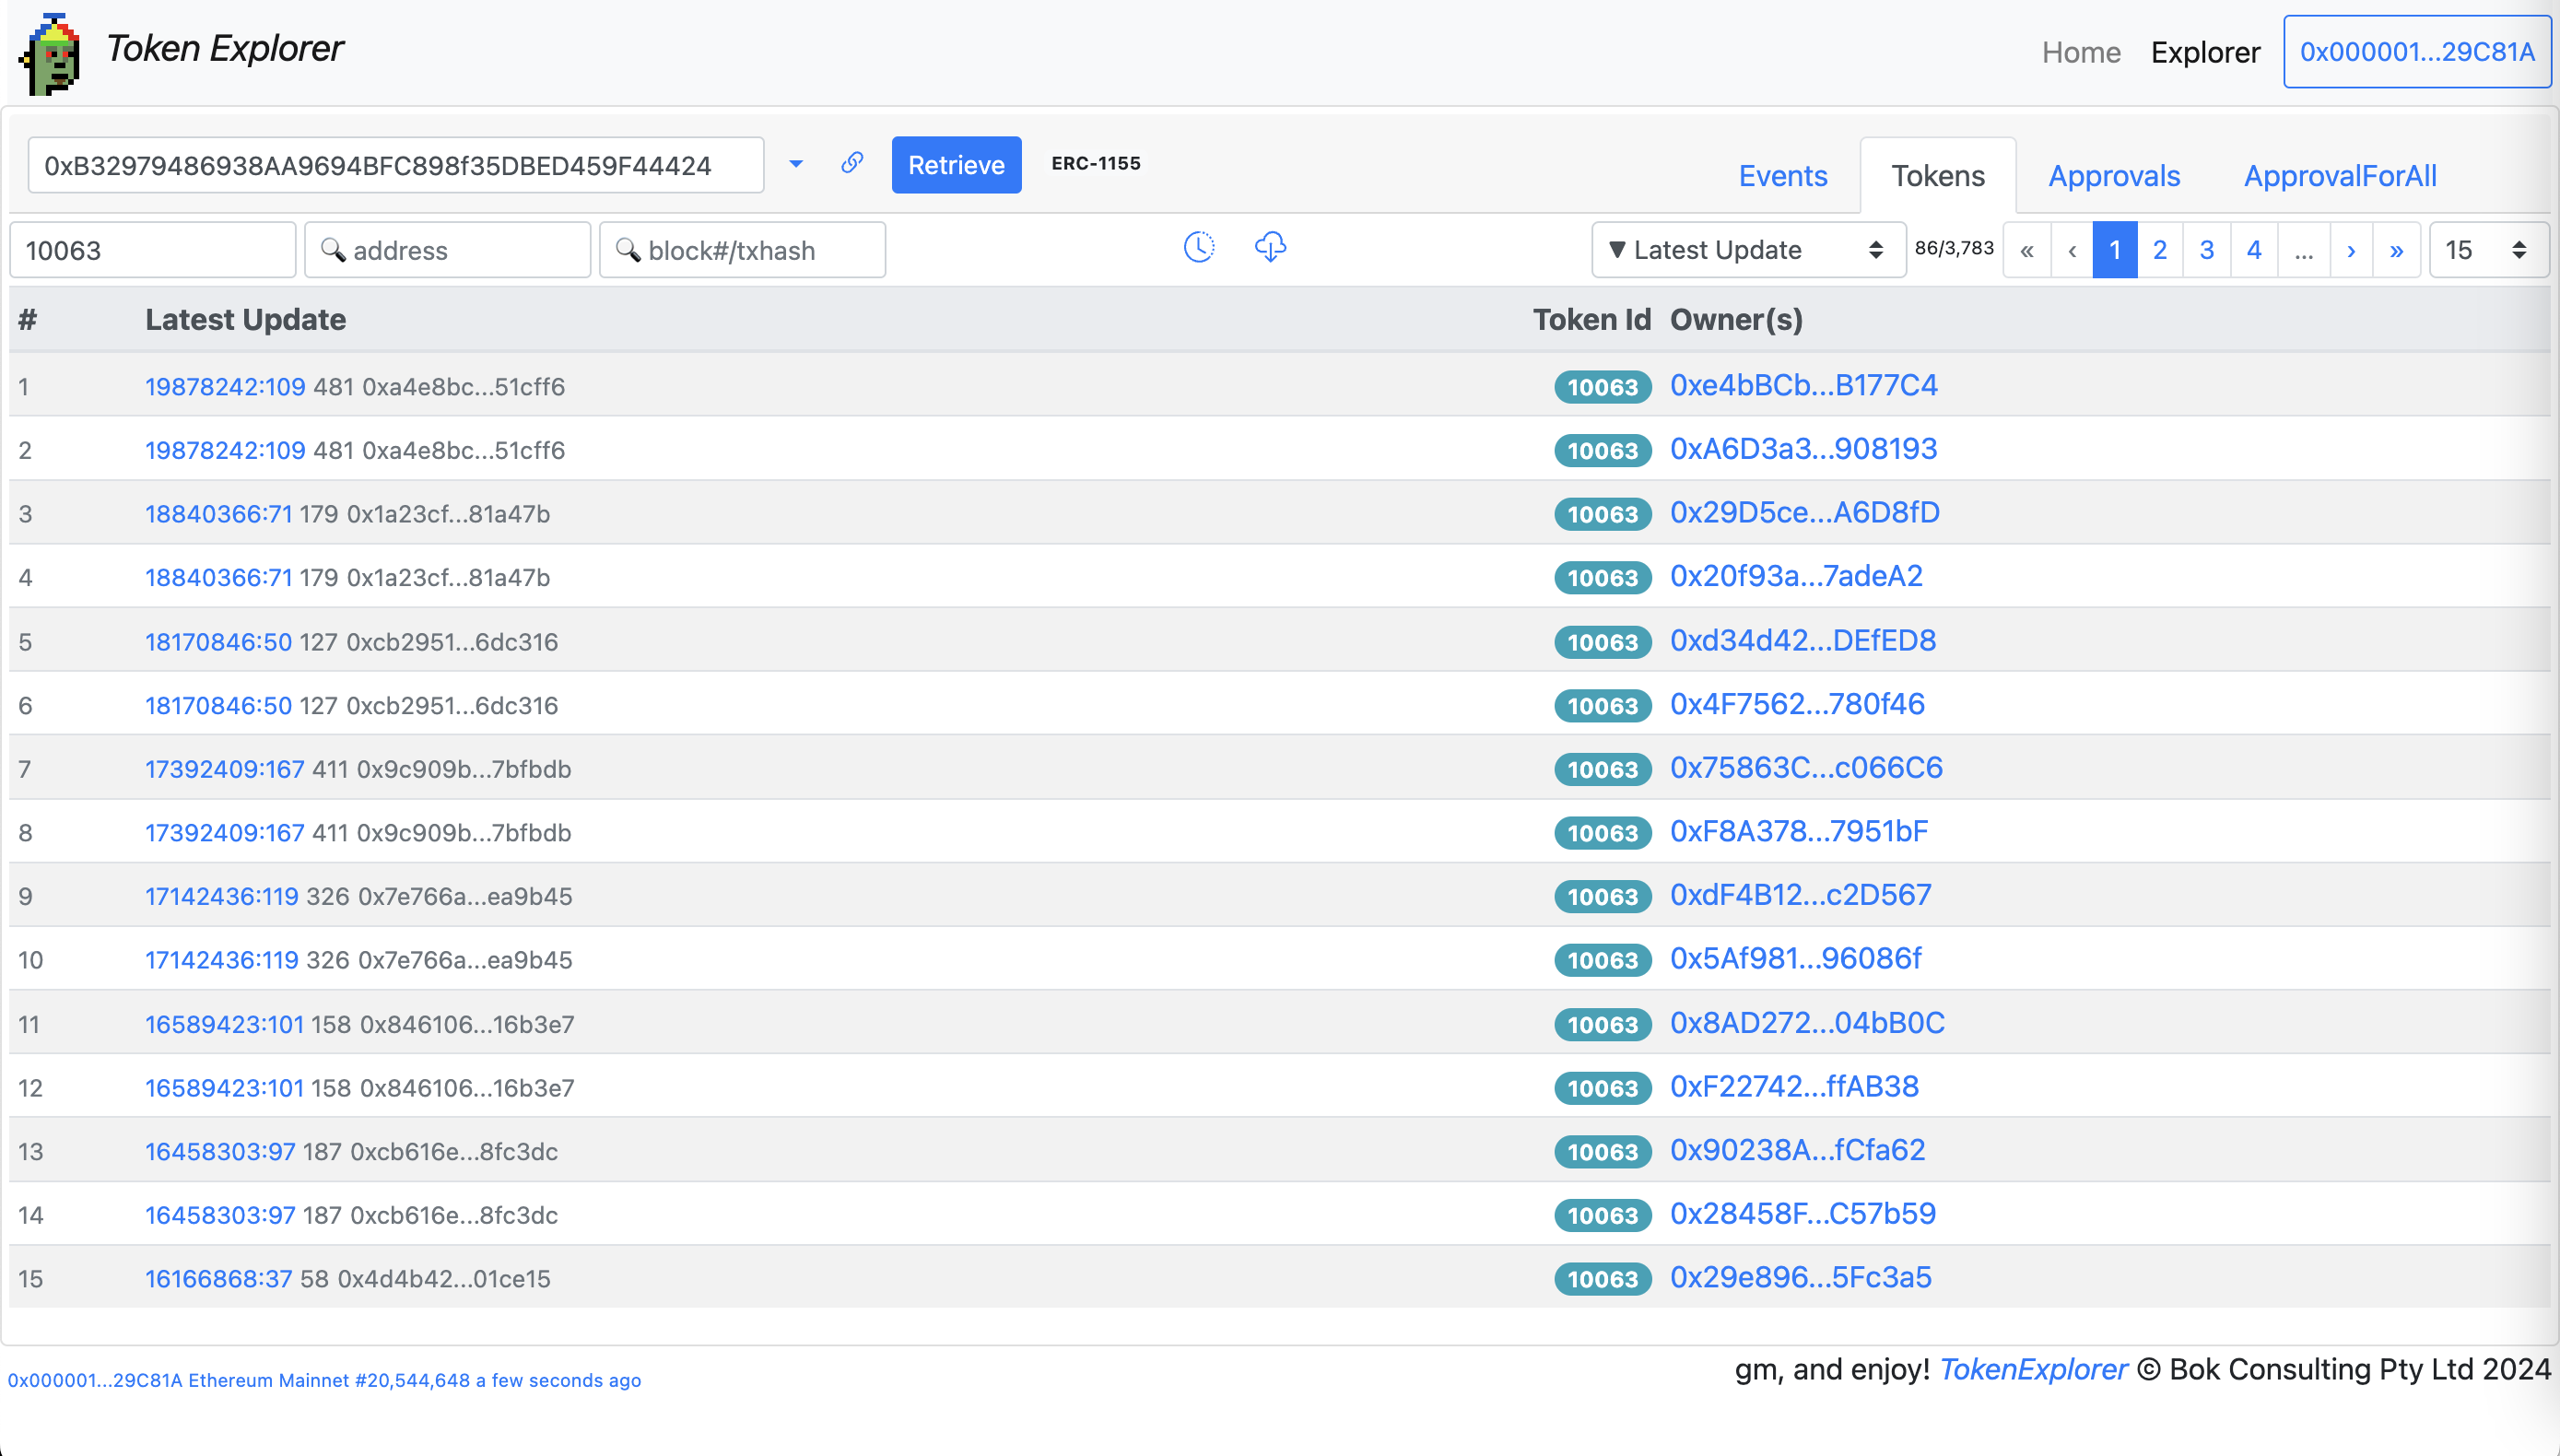
Task: Open the Latest Update sort dropdown
Action: click(x=1747, y=250)
